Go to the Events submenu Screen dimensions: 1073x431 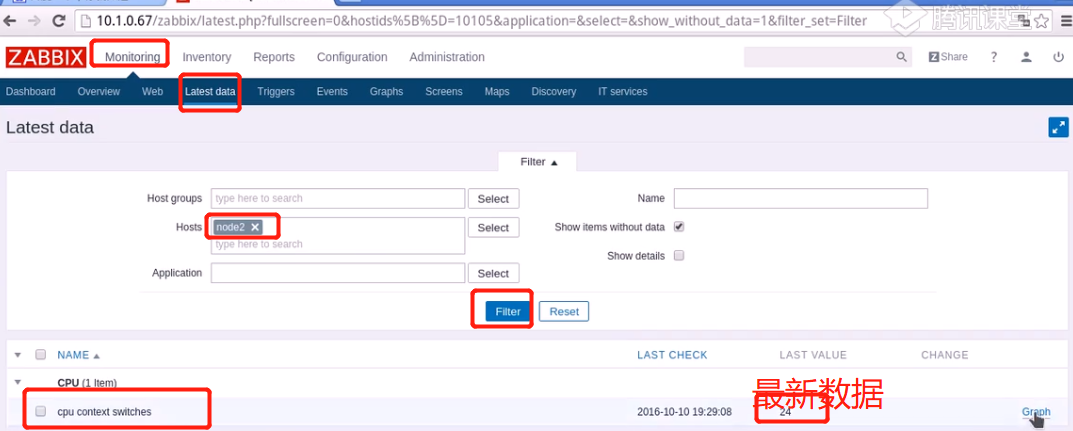(x=332, y=92)
